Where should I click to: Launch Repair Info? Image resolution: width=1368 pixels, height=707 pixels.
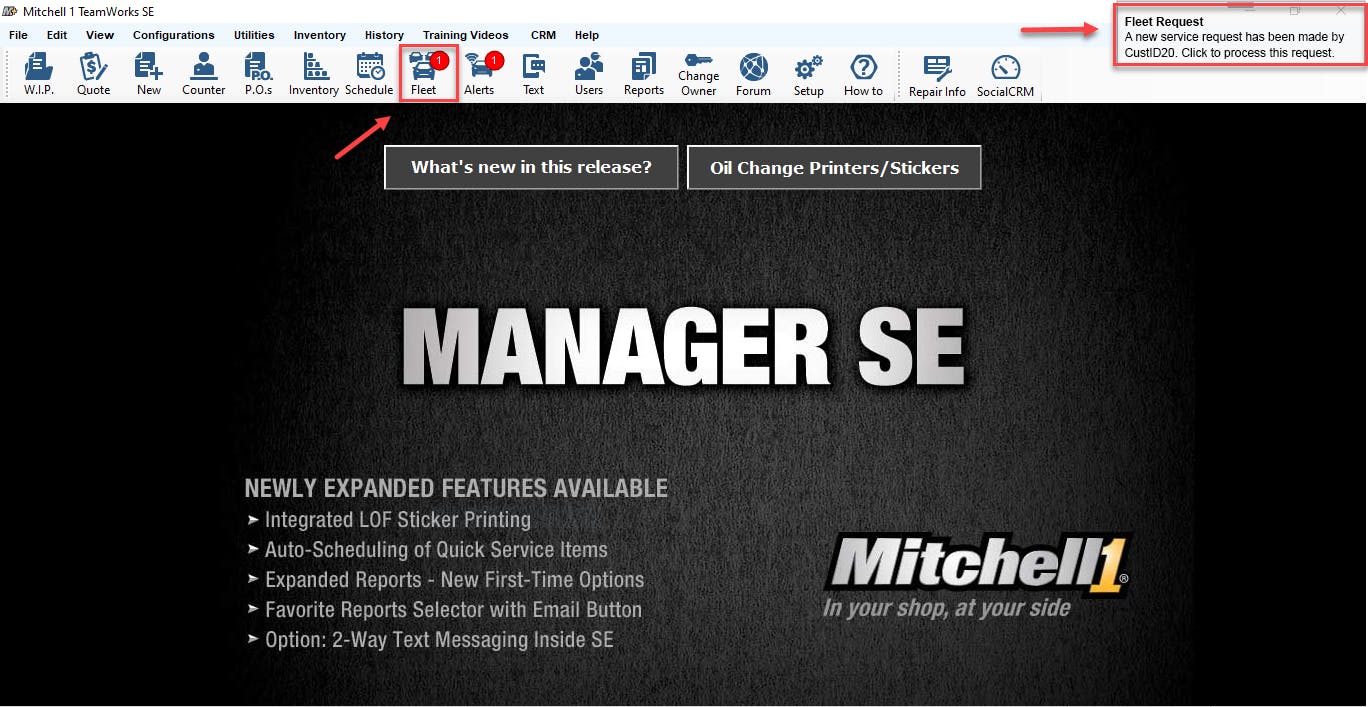(936, 72)
